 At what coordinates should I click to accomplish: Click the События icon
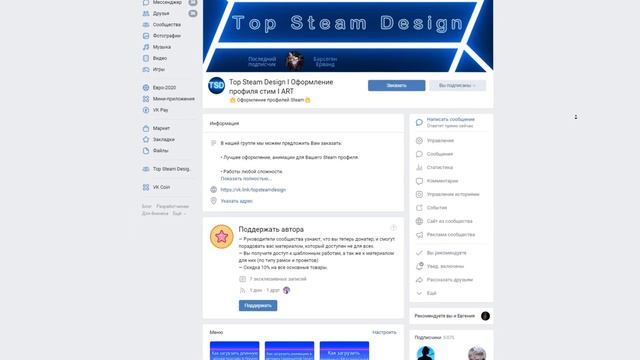(x=419, y=208)
